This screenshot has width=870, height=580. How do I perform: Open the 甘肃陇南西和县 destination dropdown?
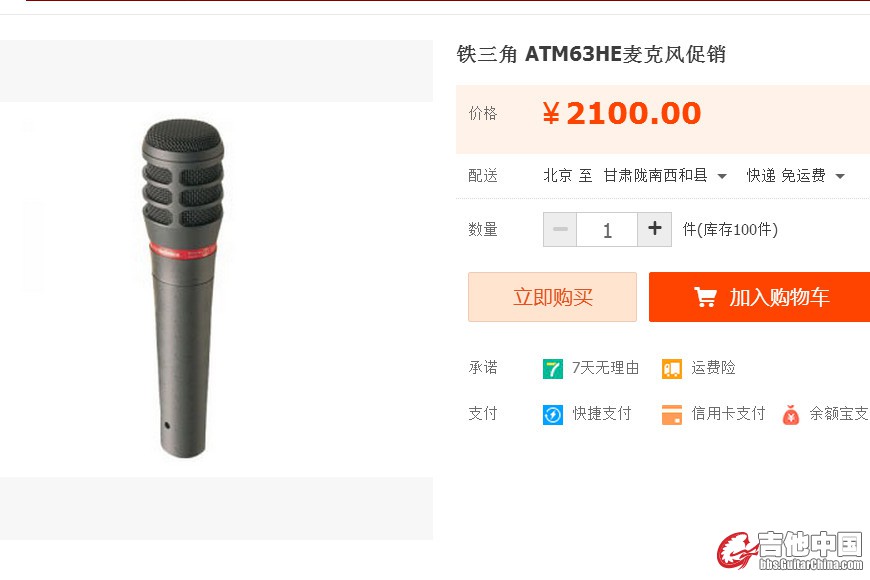pos(665,176)
